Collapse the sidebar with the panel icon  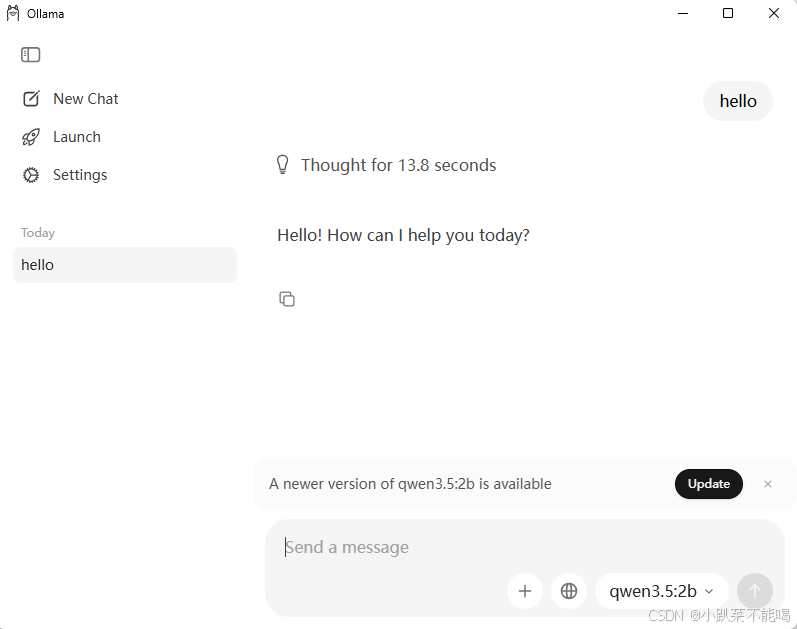[30, 54]
